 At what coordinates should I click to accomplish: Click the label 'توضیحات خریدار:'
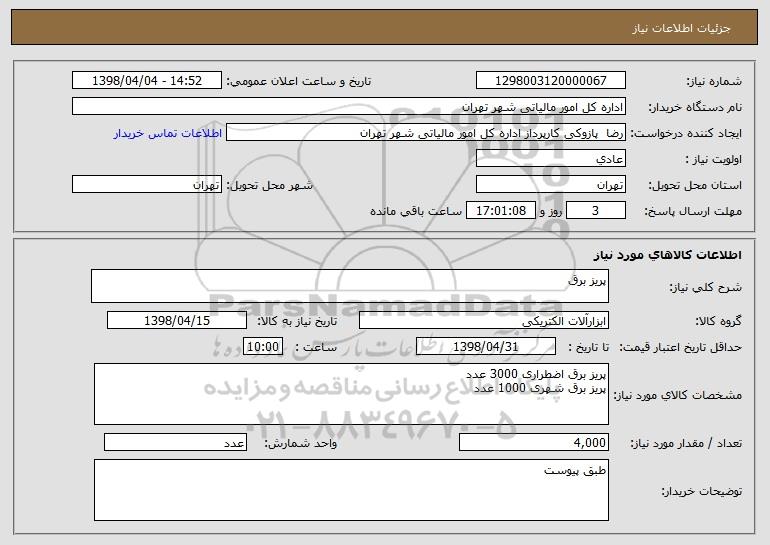pyautogui.click(x=702, y=491)
